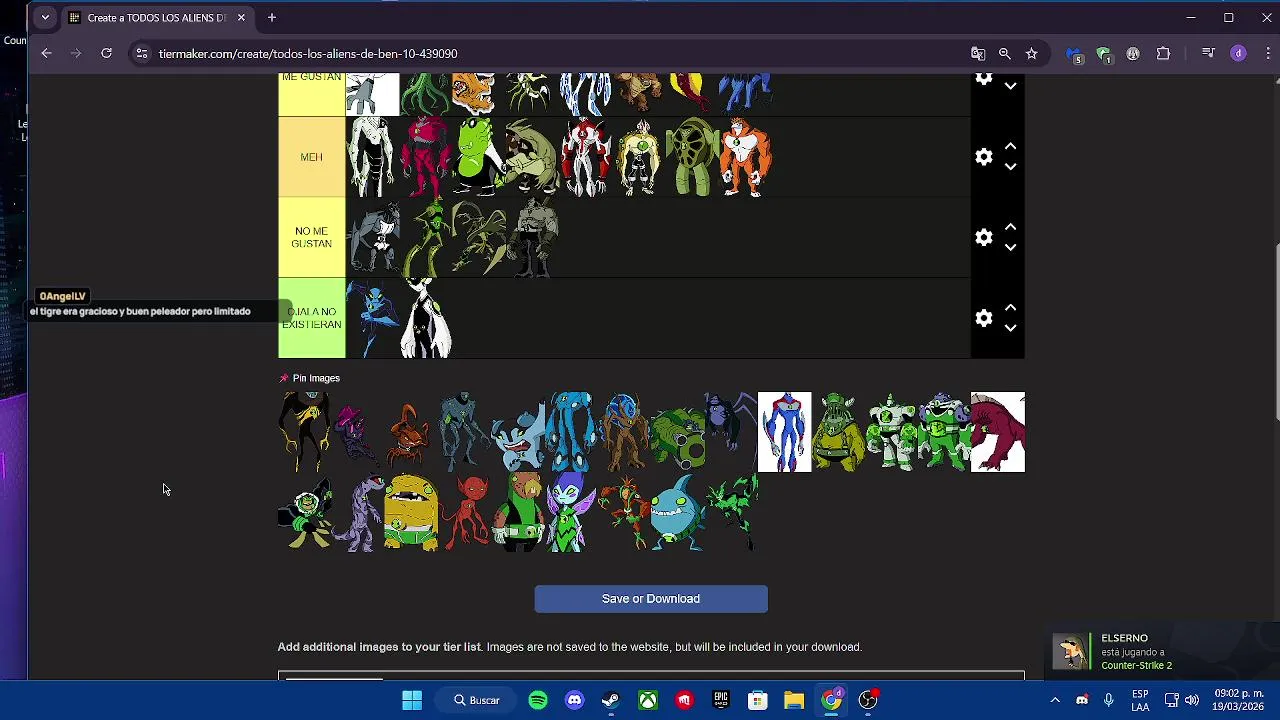Select the white alien in OJALA NO EXISTIERAN row
The height and width of the screenshot is (720, 1280).
coord(426,318)
